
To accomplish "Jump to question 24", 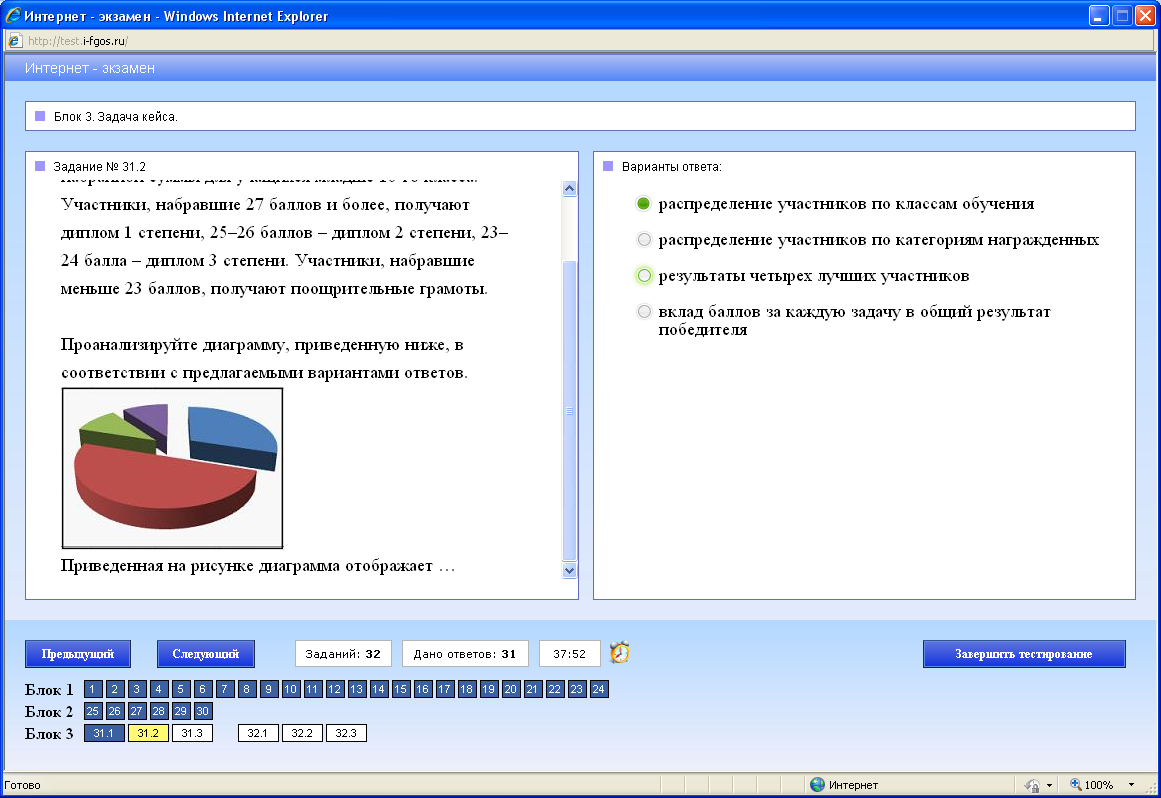I will [x=599, y=689].
